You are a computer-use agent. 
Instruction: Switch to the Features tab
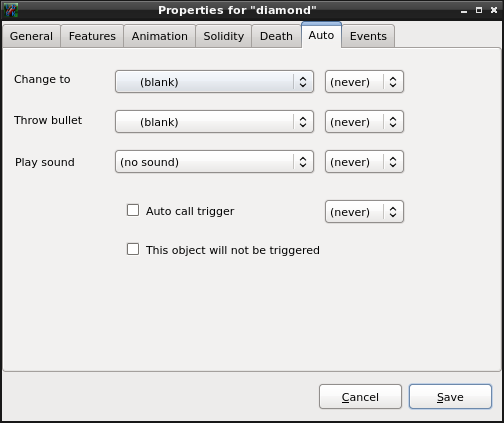[x=92, y=36]
